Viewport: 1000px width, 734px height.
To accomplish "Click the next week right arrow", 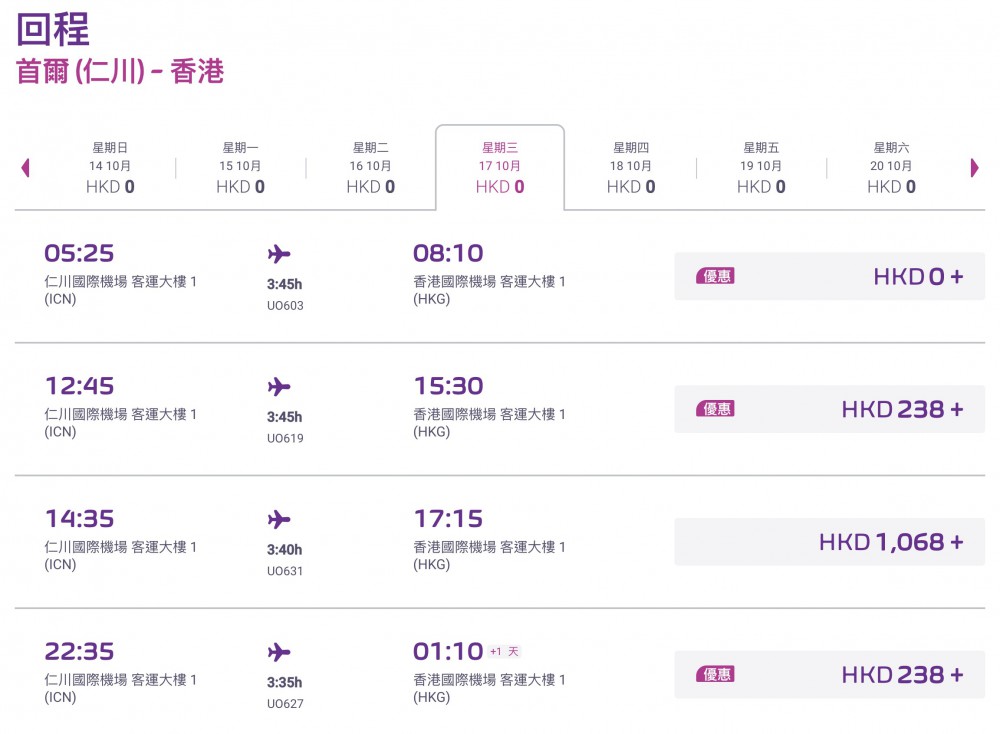I will (974, 168).
